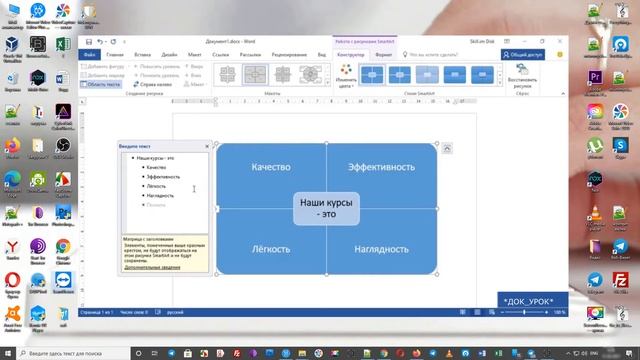
Task: Apply the first SmartArt style swatch
Action: (x=372, y=75)
